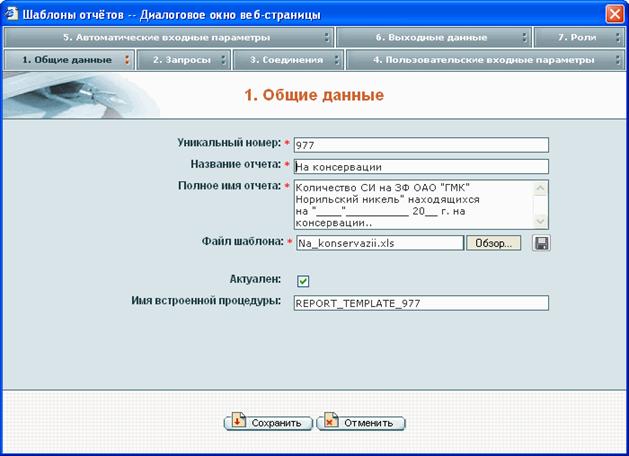Click the Обзор... browse button
The width and height of the screenshot is (629, 456).
493,243
